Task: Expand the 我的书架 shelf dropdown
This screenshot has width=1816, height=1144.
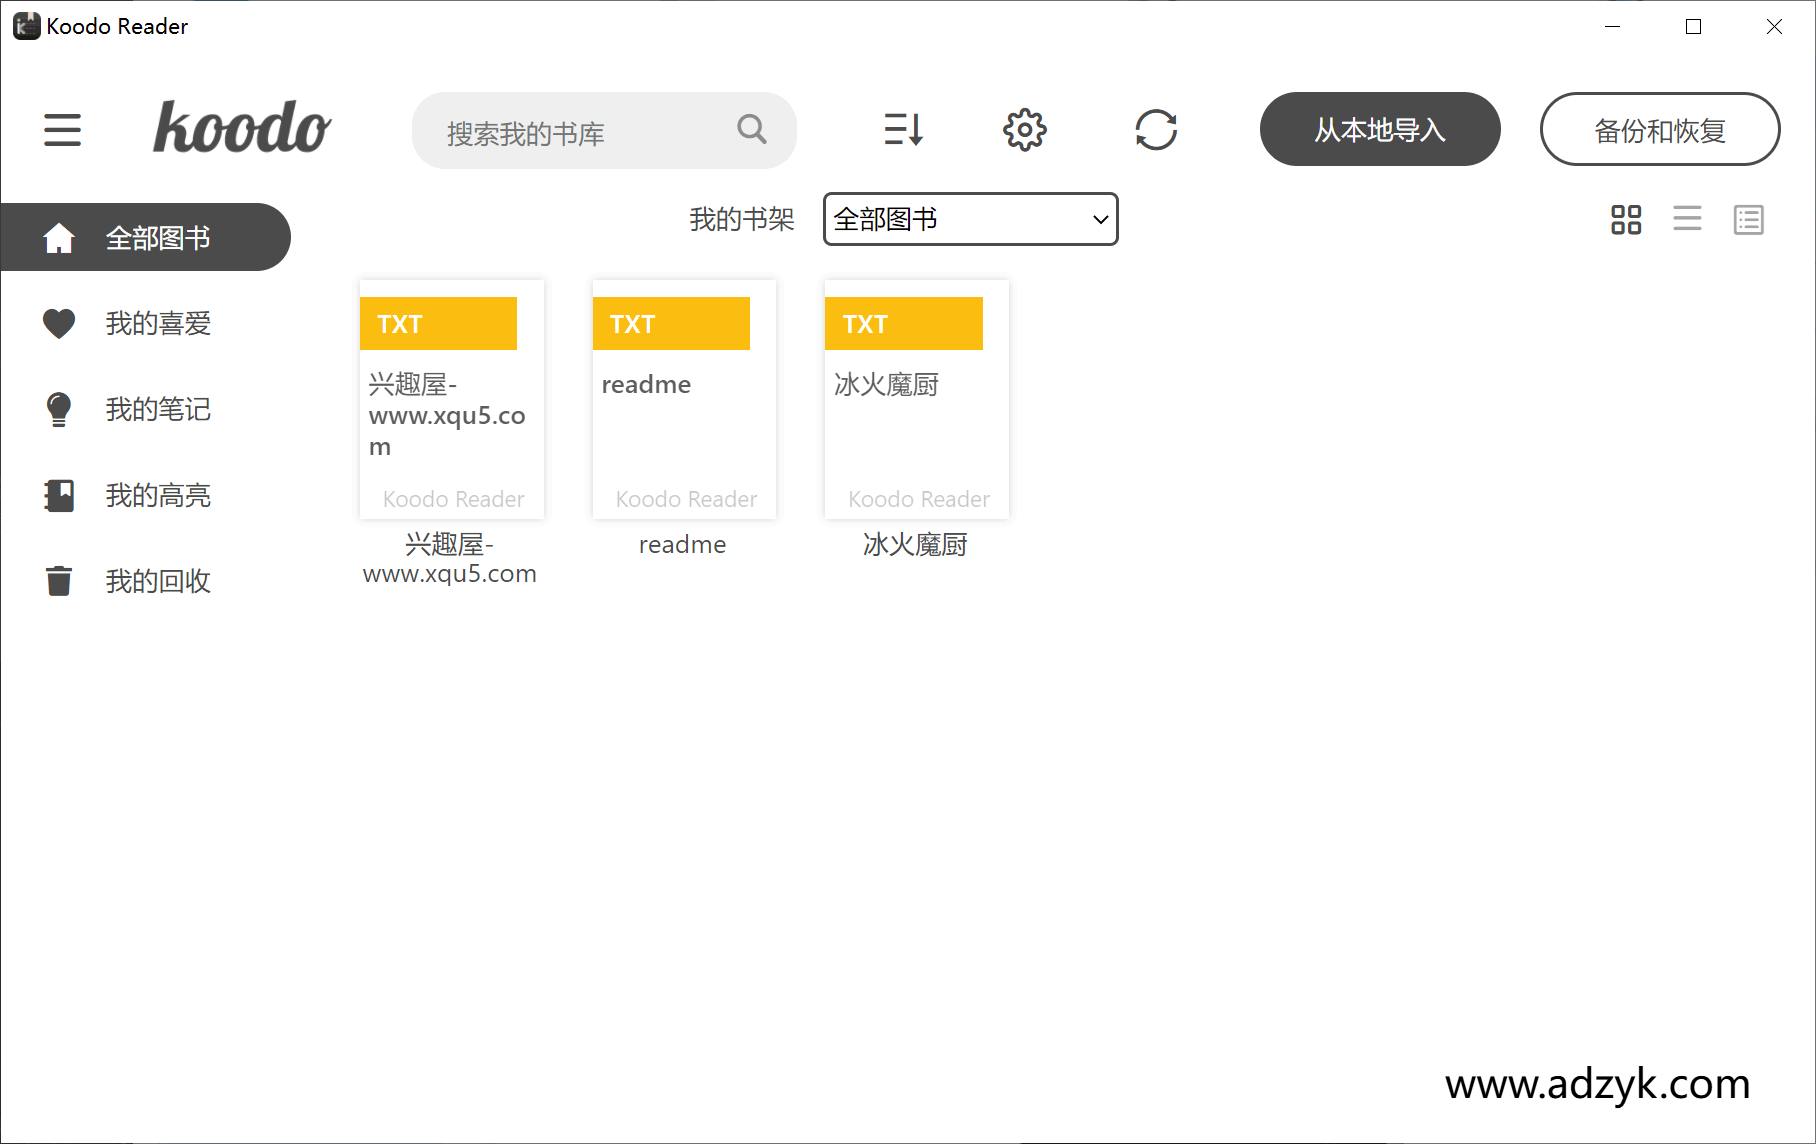Action: [970, 219]
